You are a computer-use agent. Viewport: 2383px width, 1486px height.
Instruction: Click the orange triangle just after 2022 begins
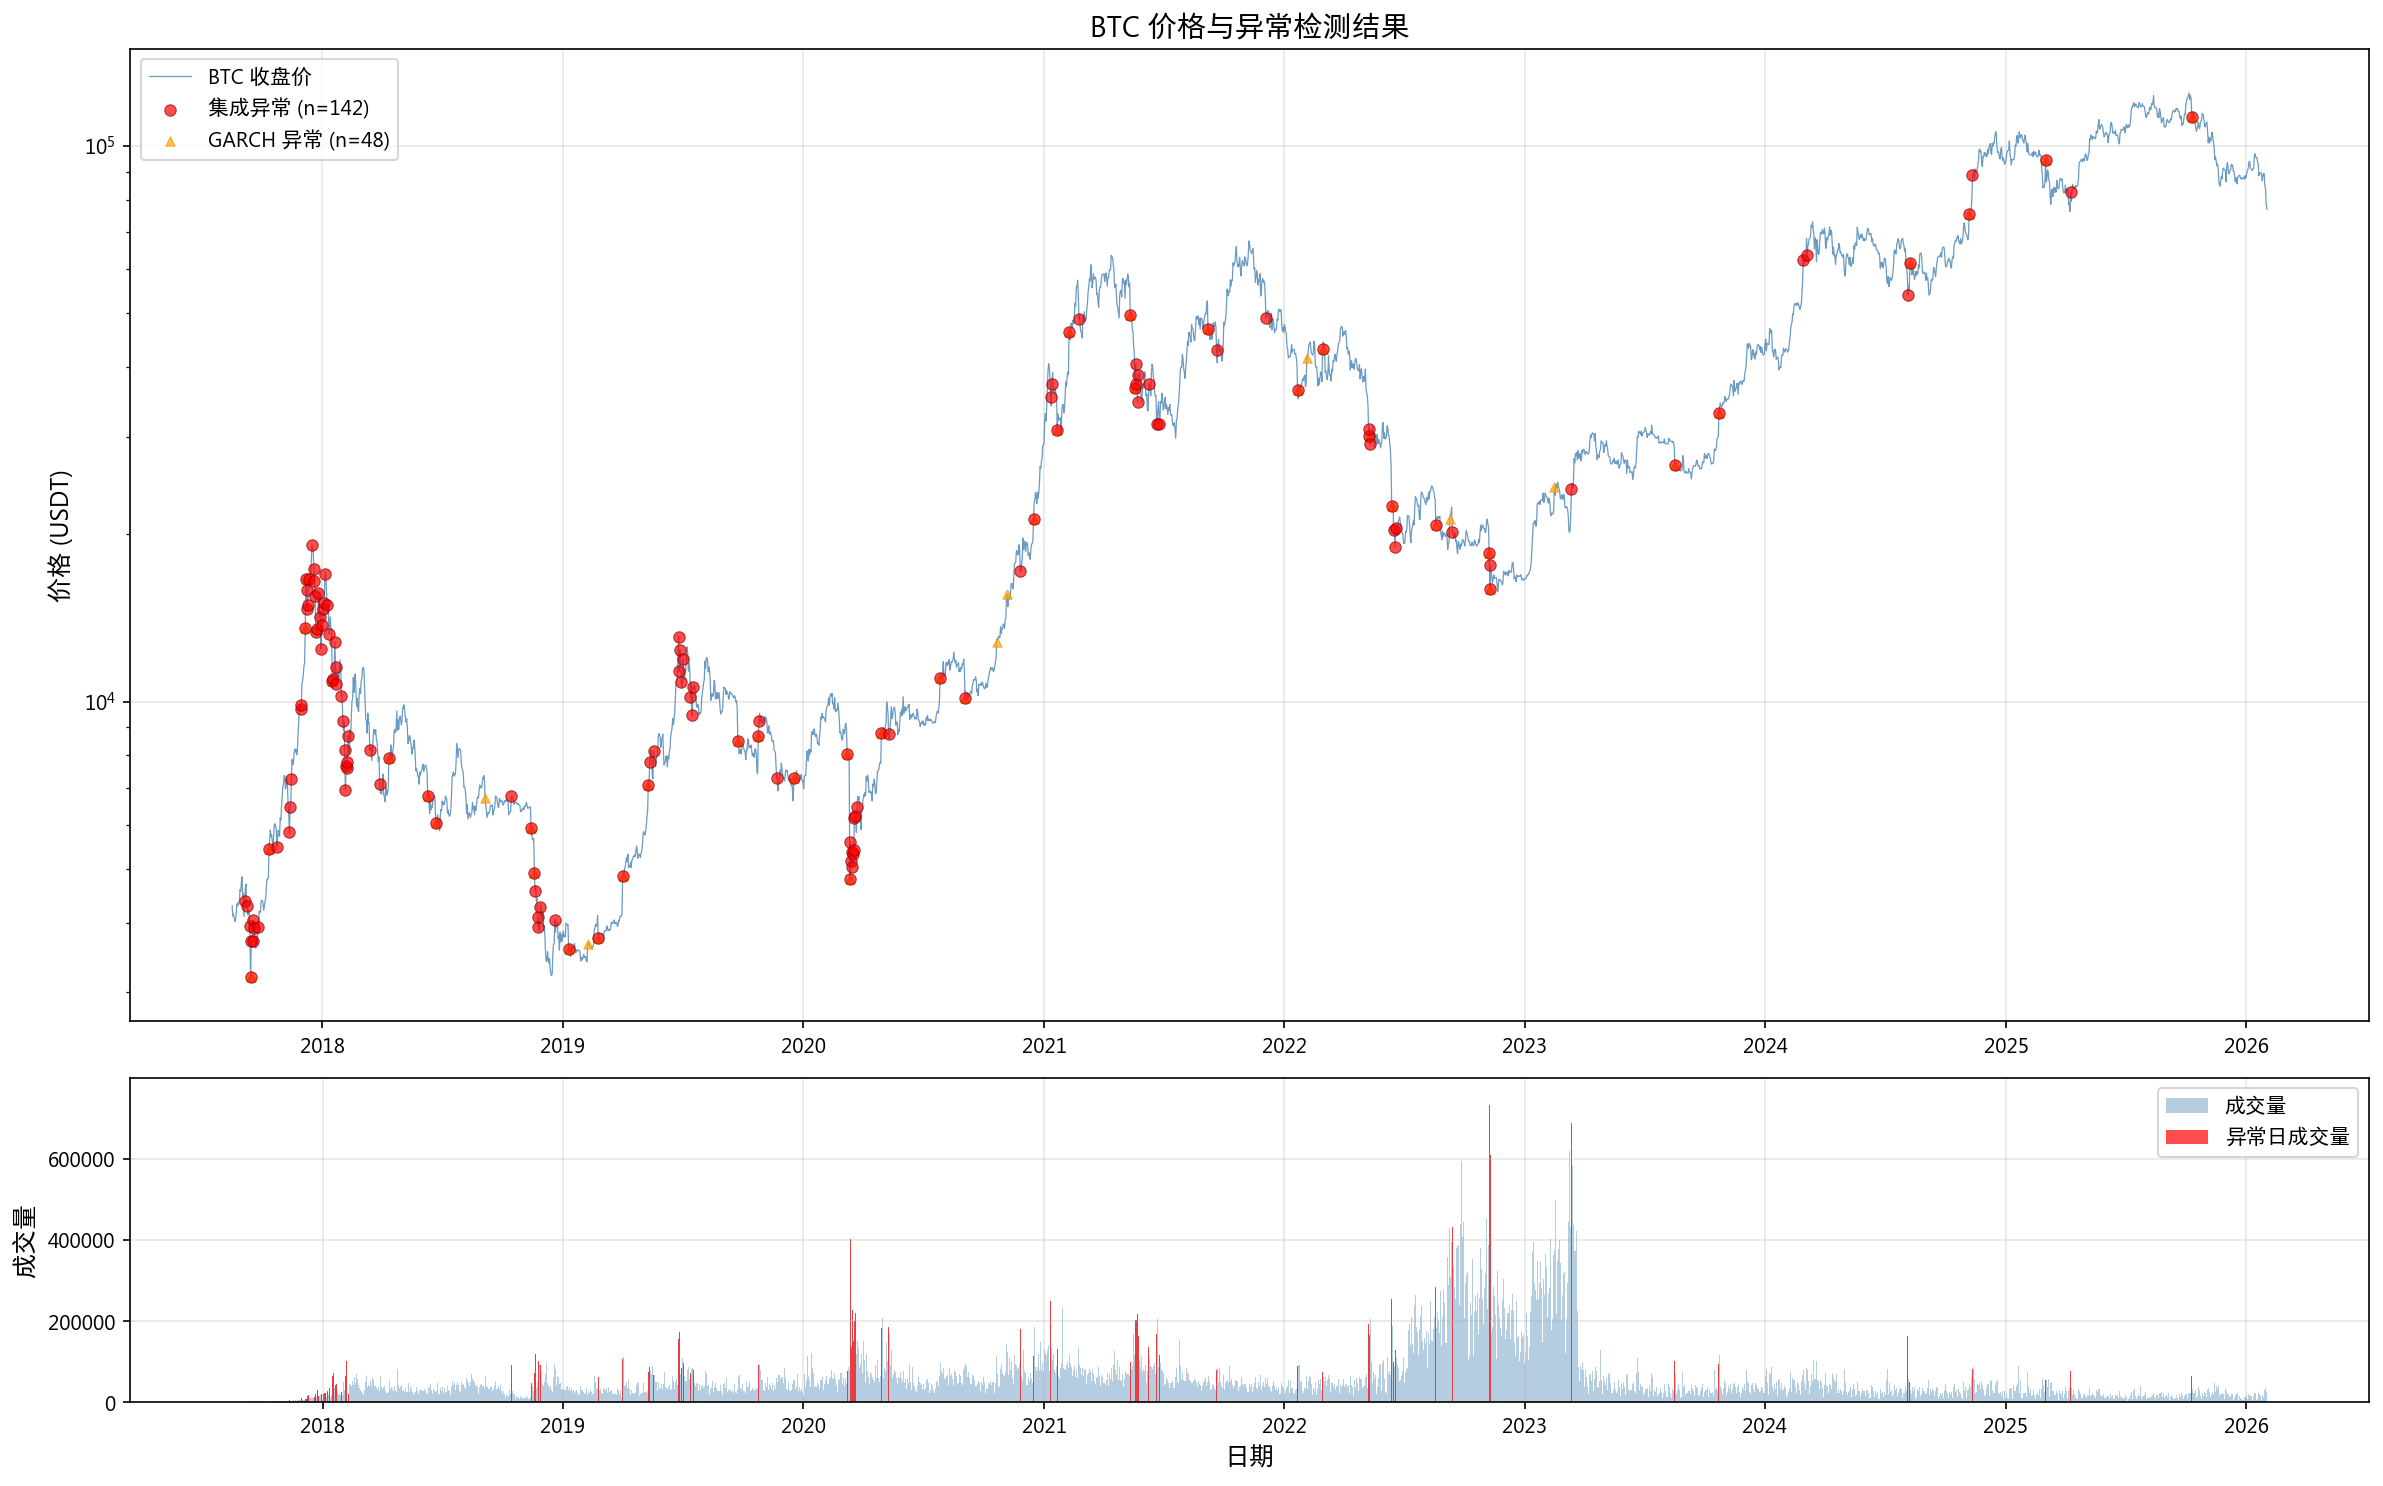(x=1306, y=359)
